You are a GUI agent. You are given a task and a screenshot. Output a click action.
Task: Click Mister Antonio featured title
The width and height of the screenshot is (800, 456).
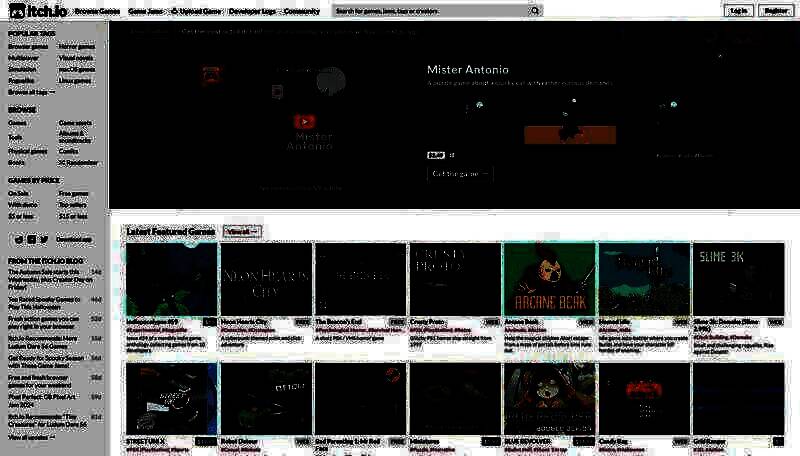pos(468,69)
